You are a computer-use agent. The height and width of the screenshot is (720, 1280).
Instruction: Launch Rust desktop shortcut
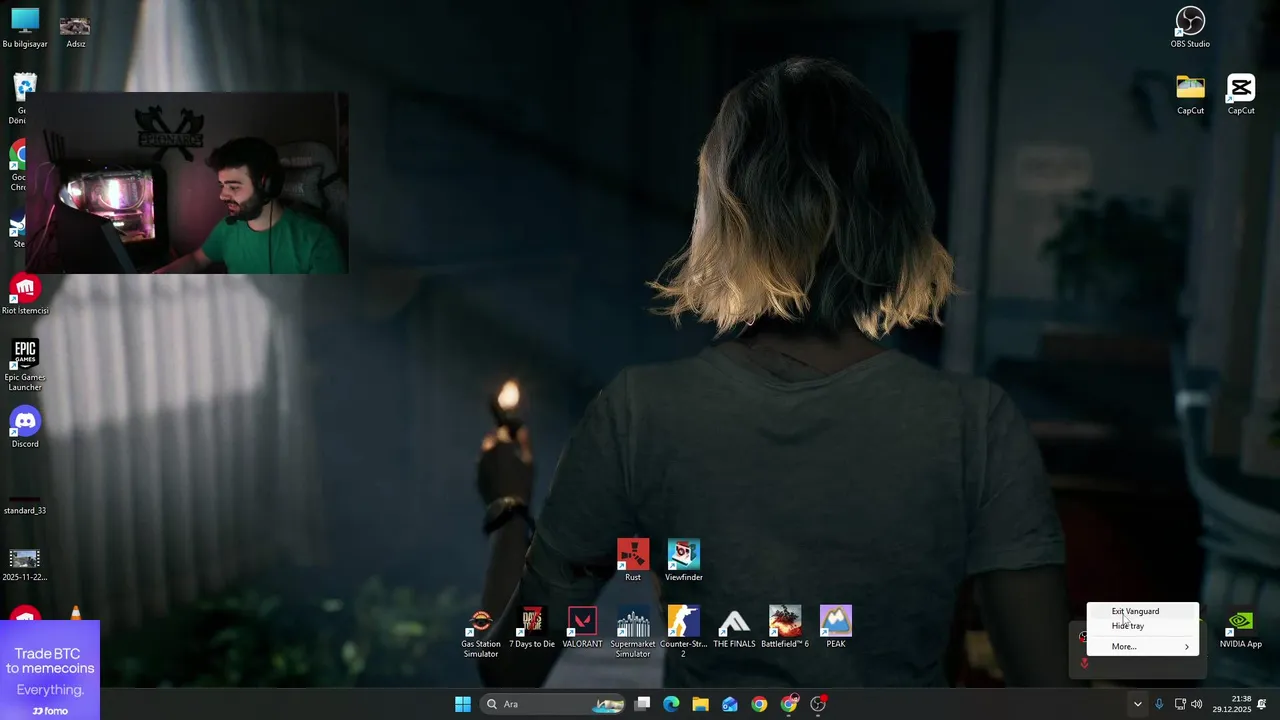(633, 560)
